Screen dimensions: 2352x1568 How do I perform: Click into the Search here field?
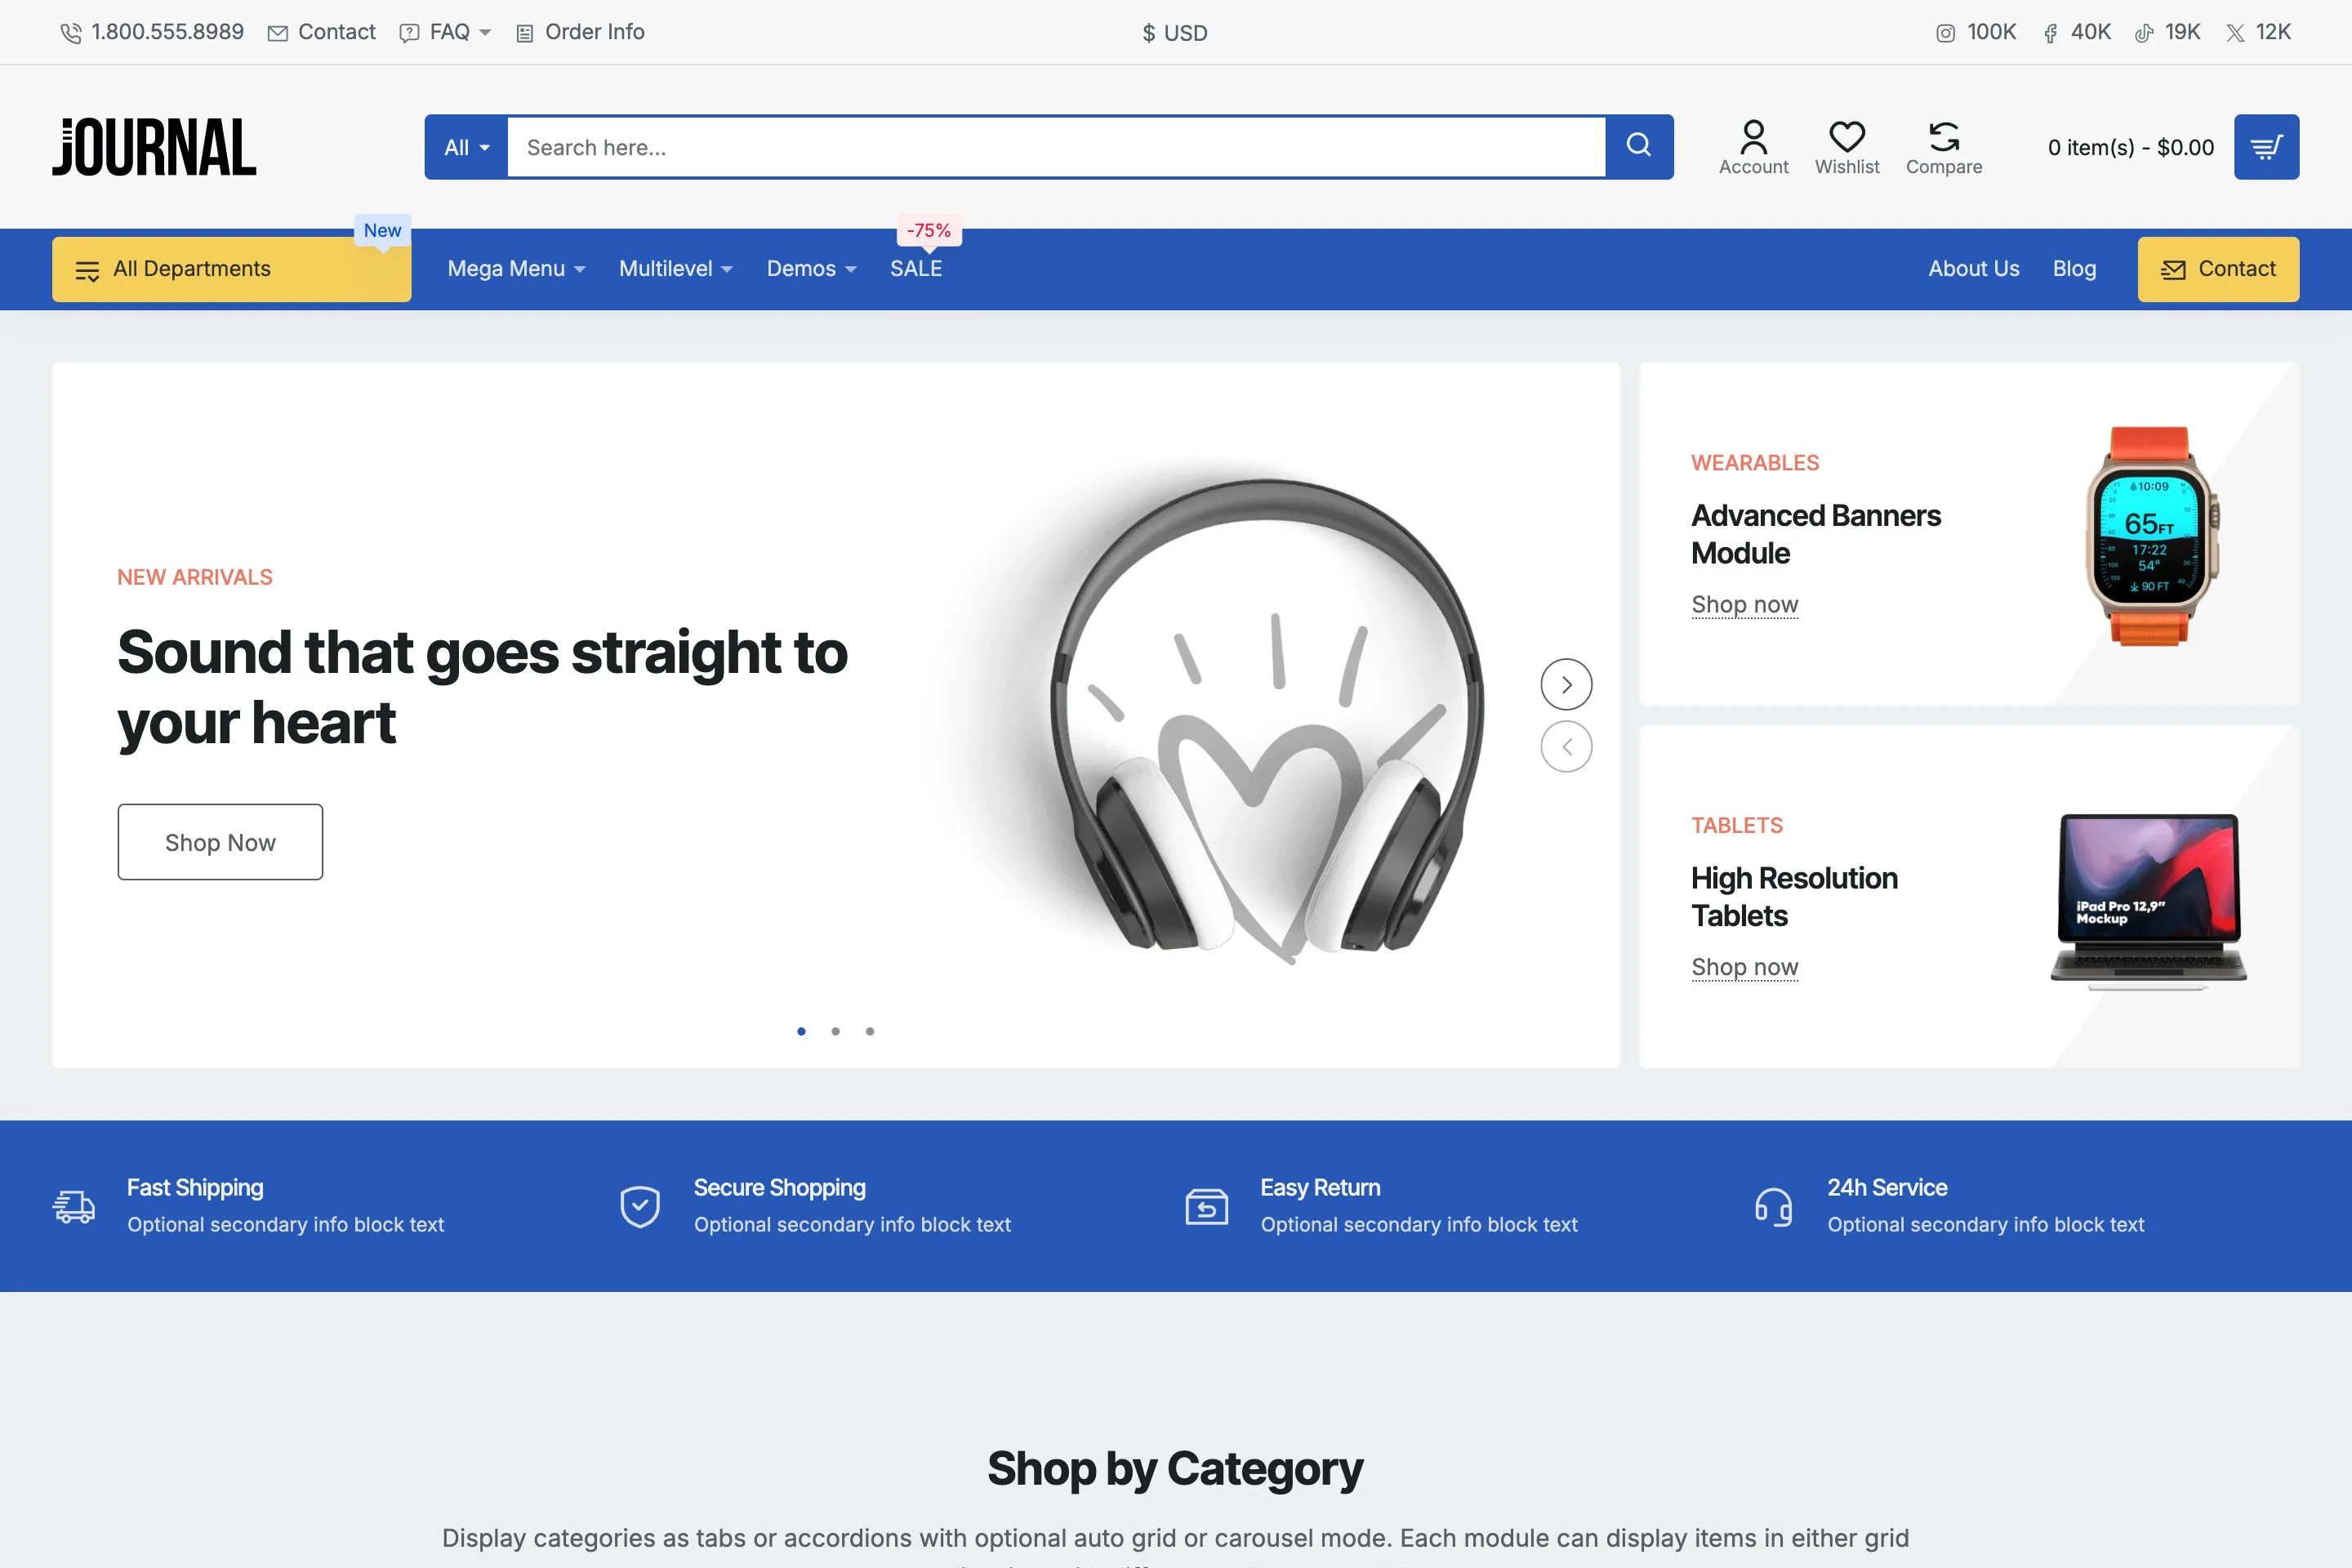tap(1056, 147)
